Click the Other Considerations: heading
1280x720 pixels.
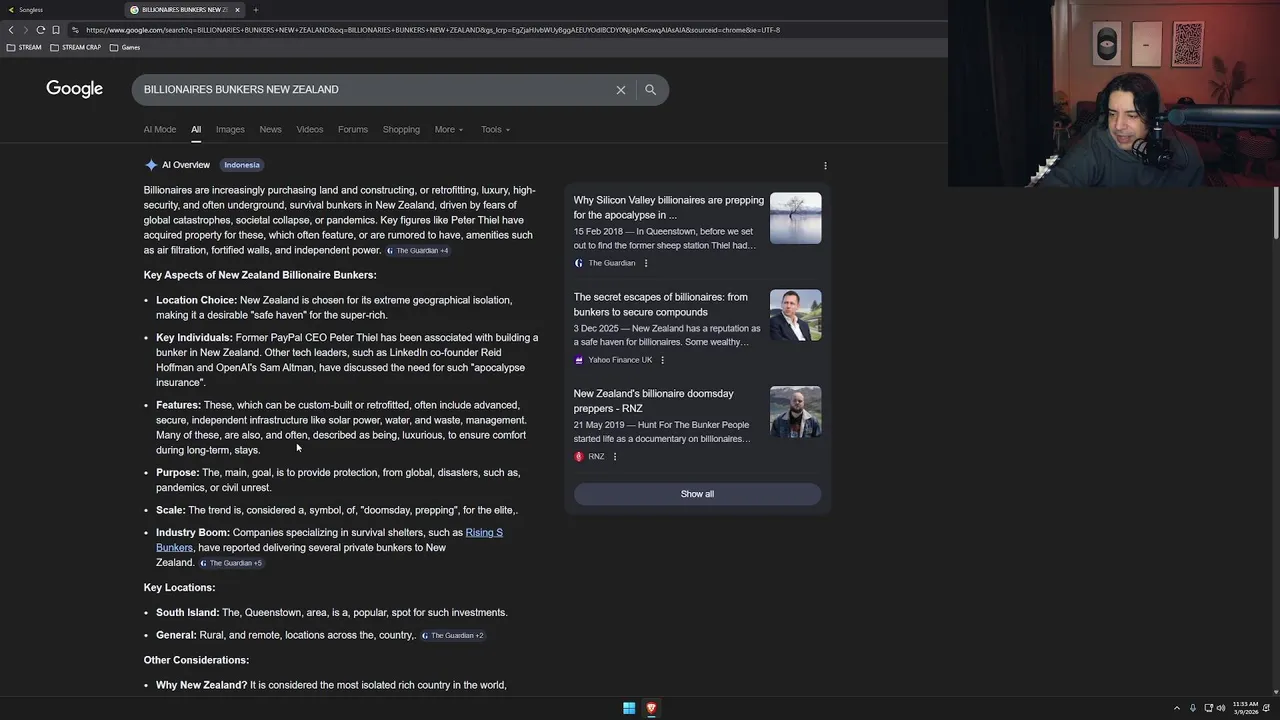[x=196, y=660]
